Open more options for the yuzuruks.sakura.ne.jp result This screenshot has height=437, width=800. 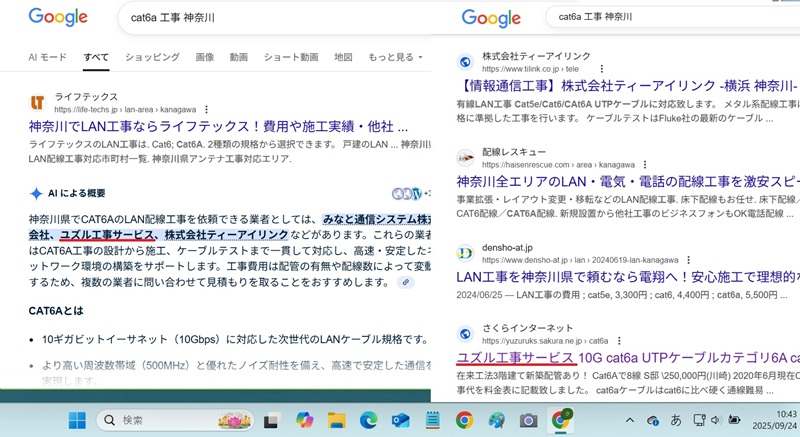tap(619, 341)
